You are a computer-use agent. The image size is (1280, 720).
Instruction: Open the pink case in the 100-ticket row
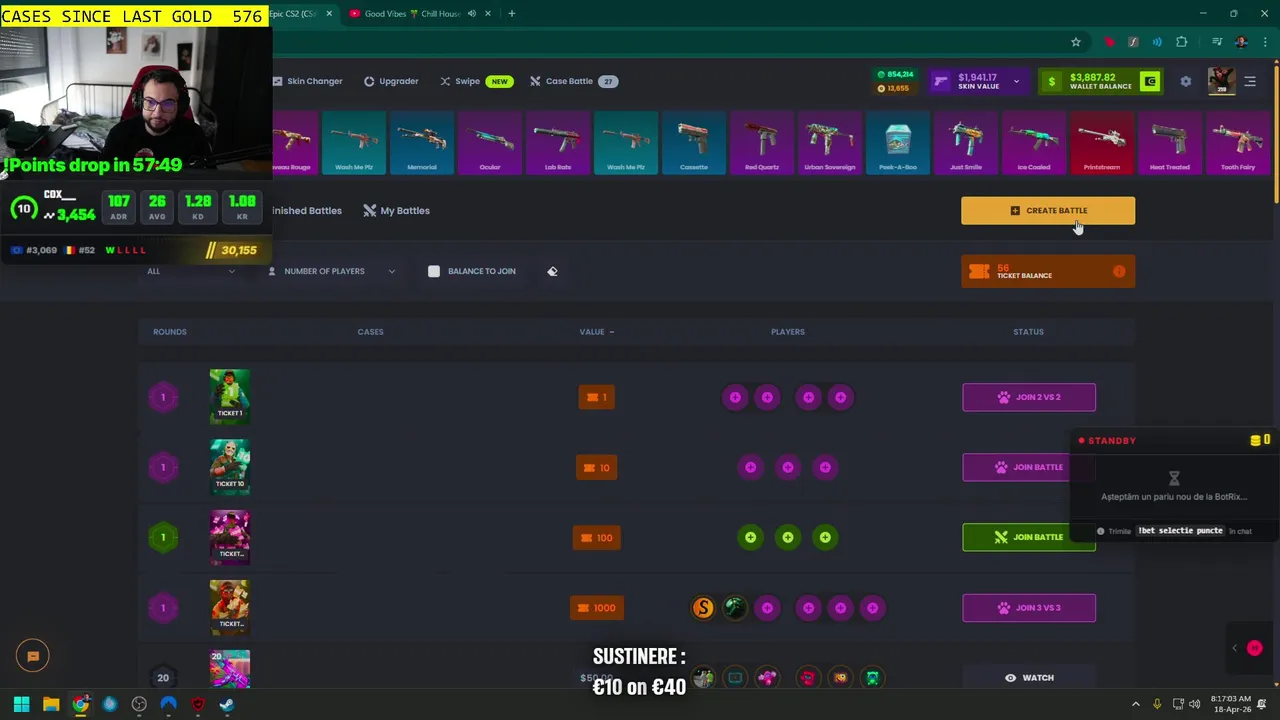pos(230,537)
